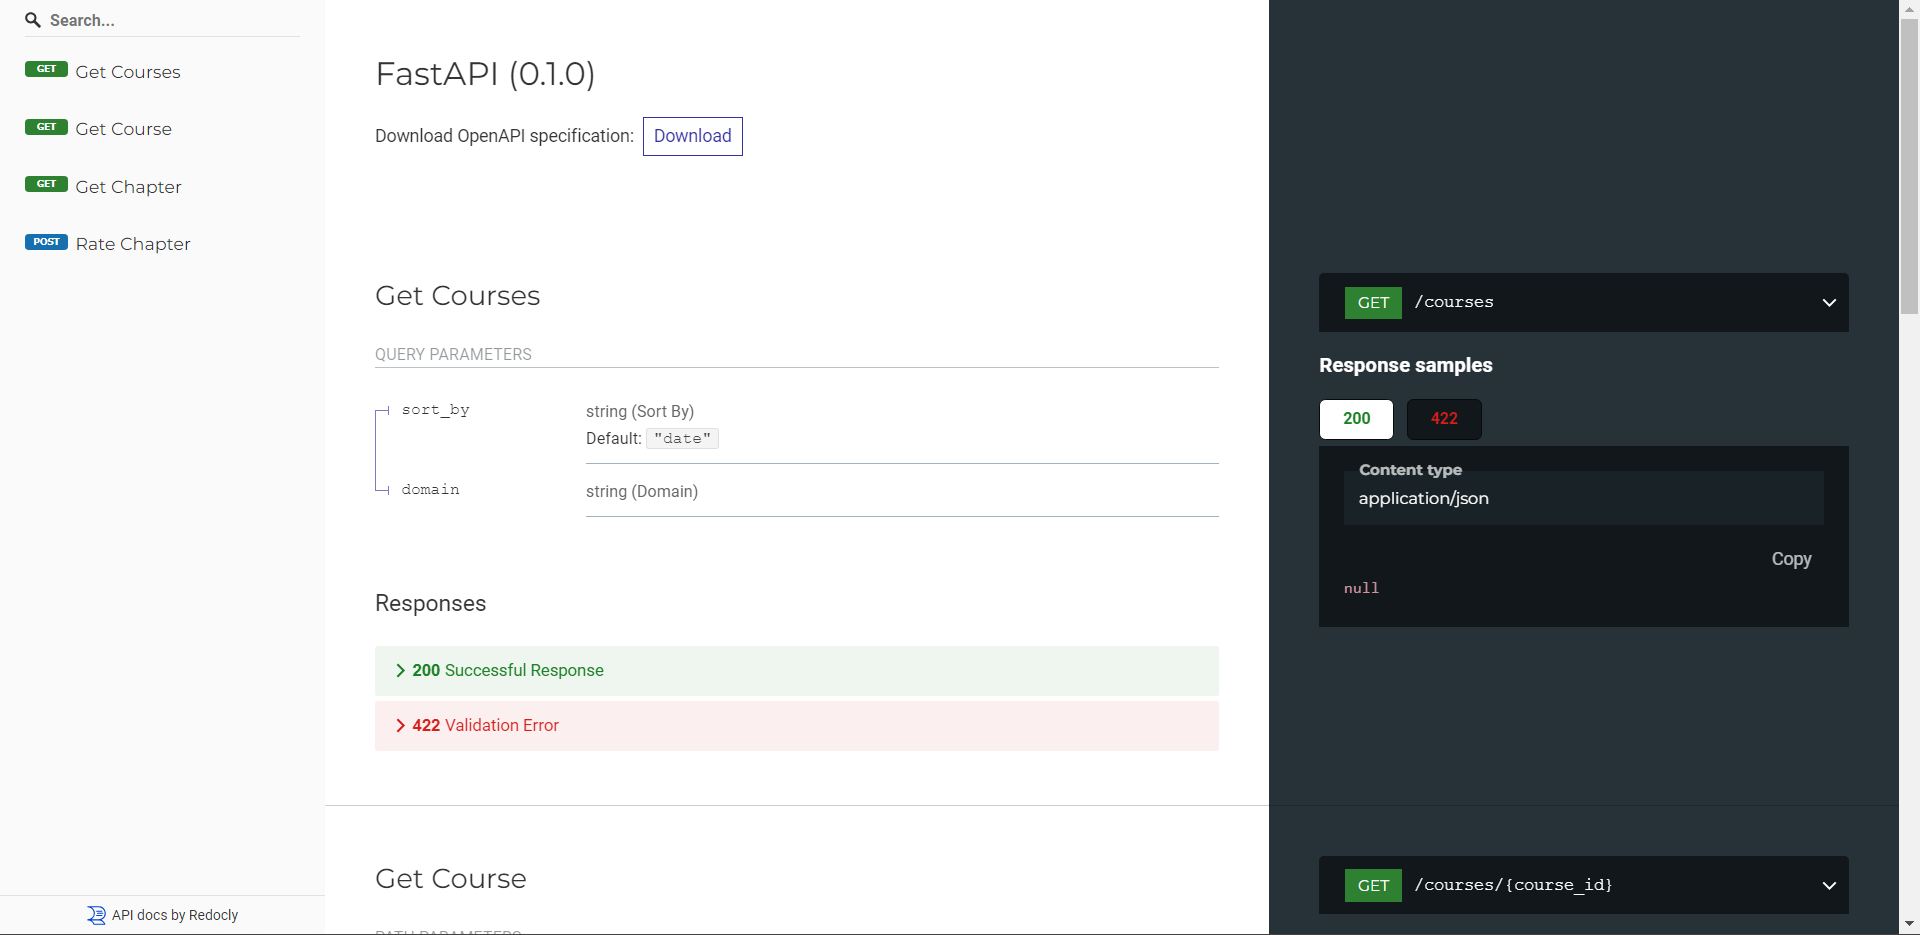Screen dimensions: 1920x935
Task: Click the green GET label for /courses
Action: (x=1373, y=303)
